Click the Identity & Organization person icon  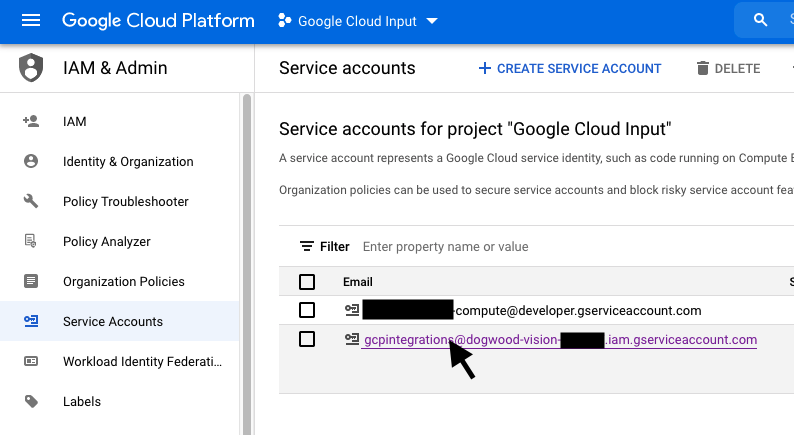coord(31,161)
